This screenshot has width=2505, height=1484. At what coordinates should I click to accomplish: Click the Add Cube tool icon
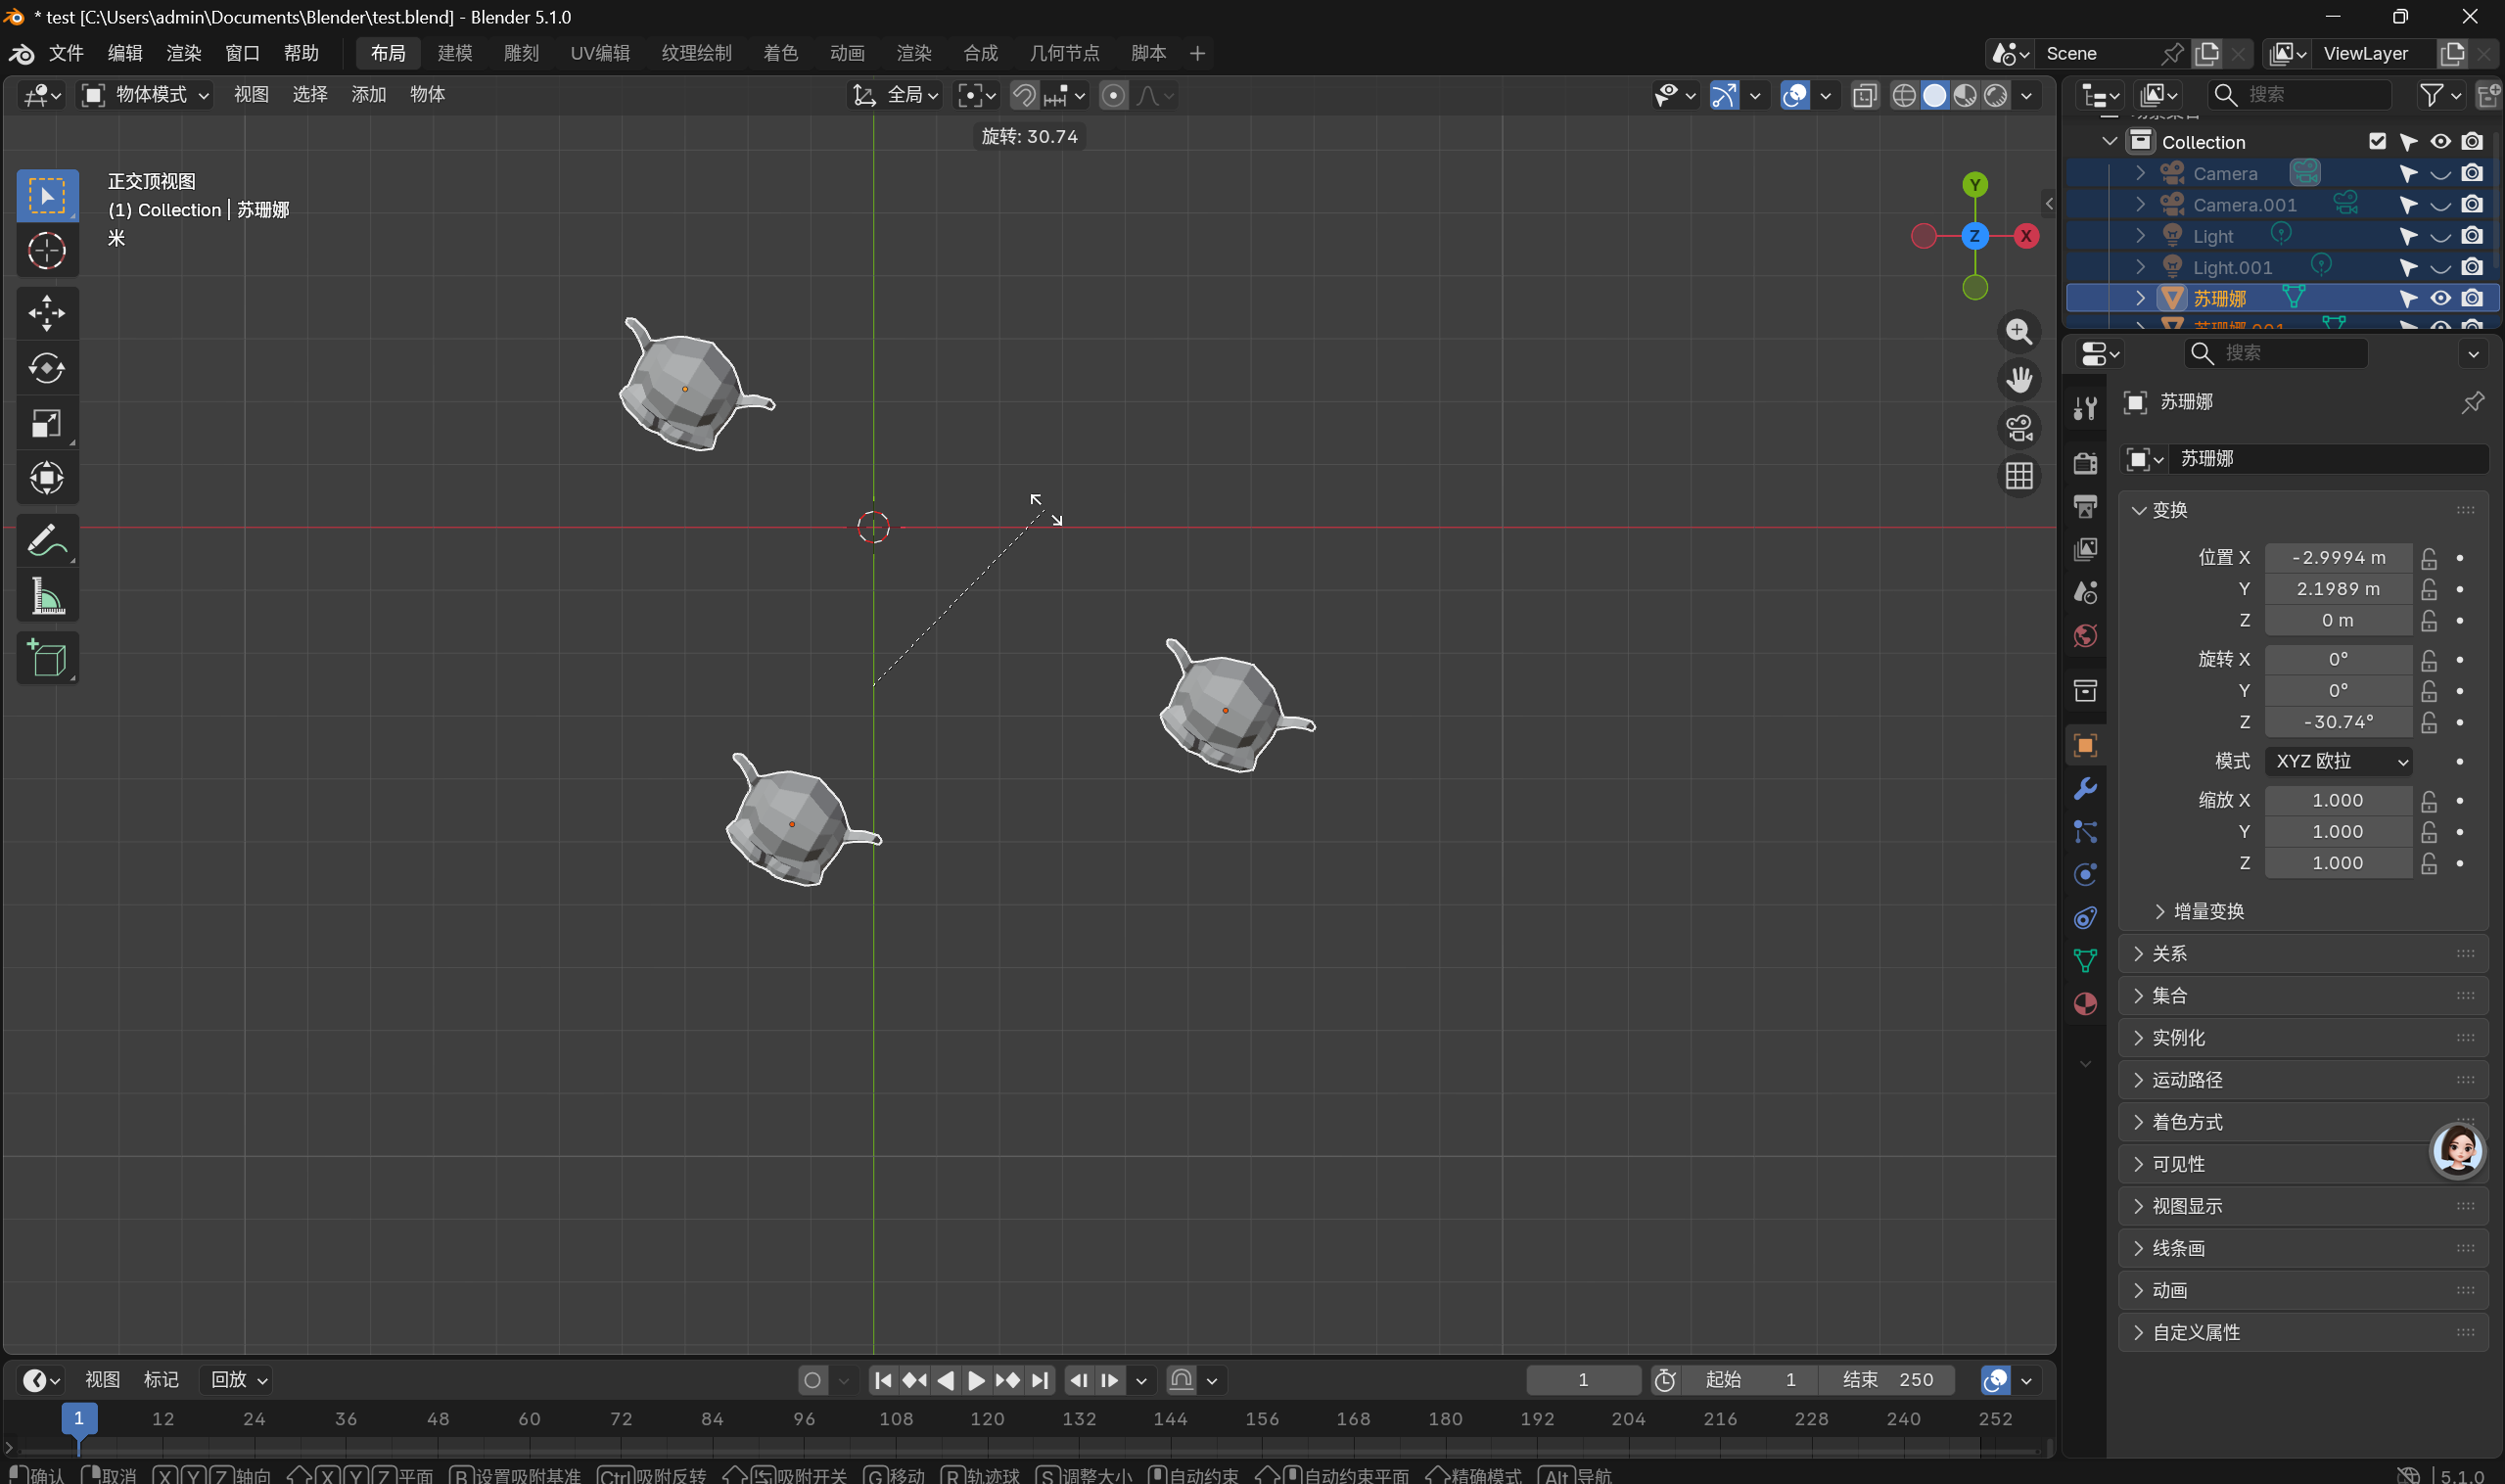tap(46, 658)
